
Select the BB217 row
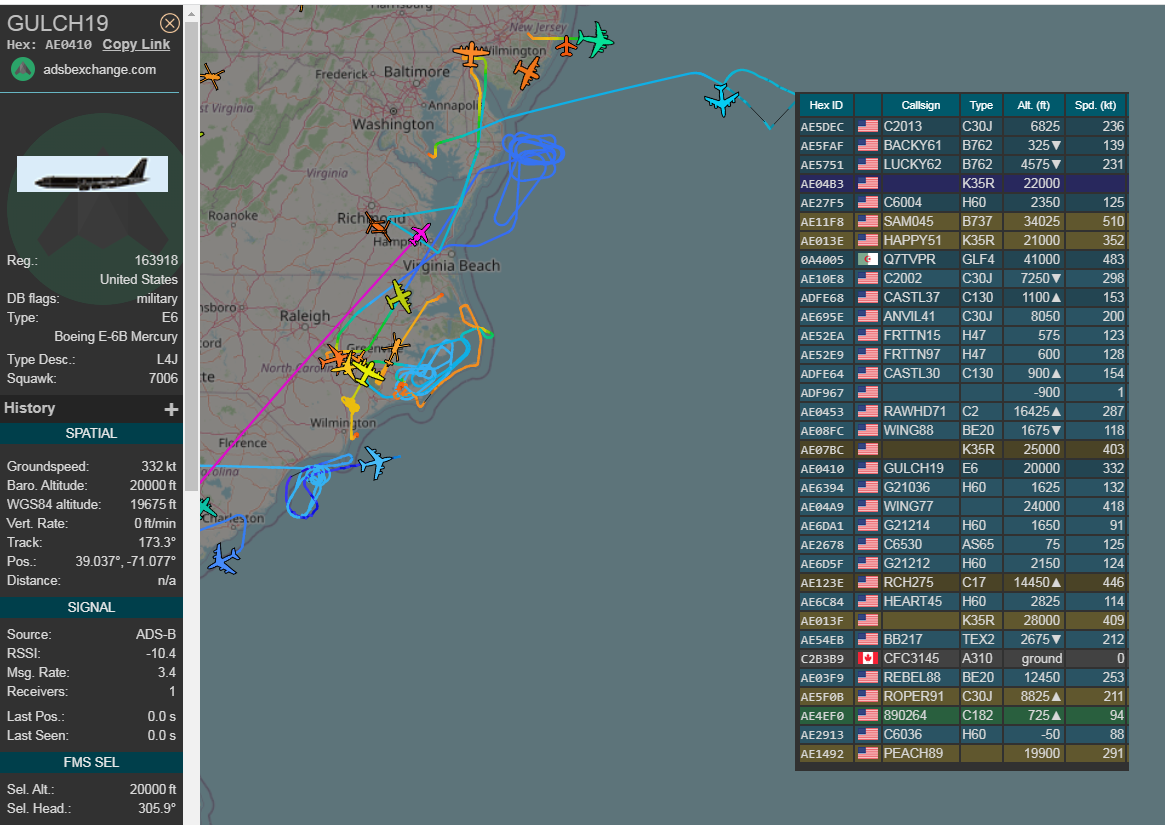coord(962,640)
